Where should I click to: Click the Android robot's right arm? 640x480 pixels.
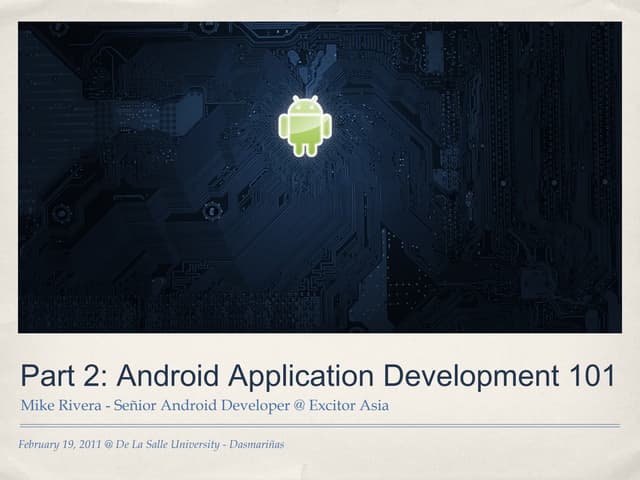tap(326, 126)
